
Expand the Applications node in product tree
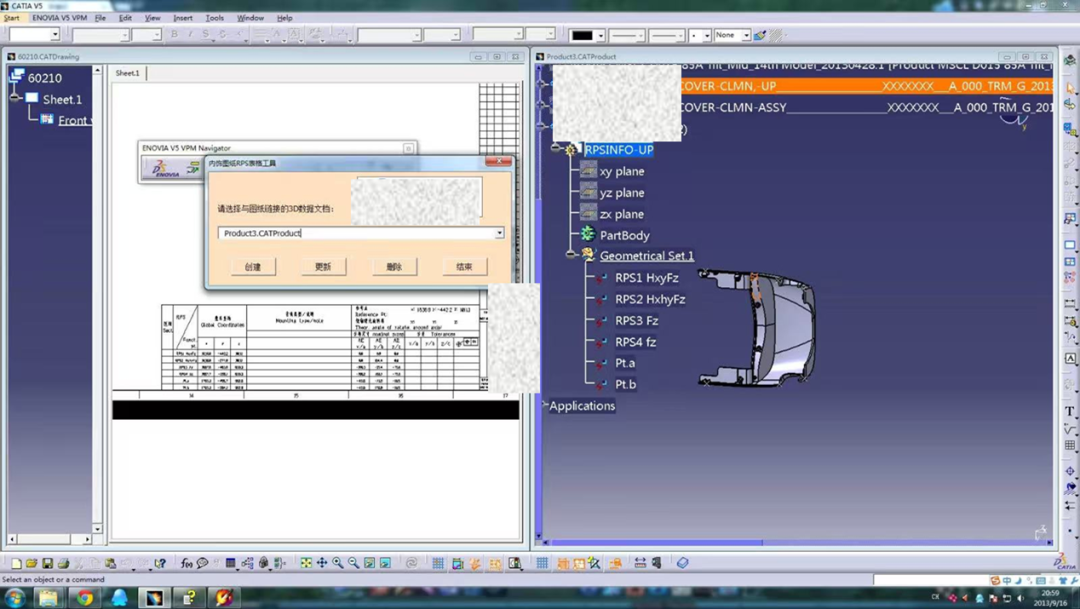click(545, 404)
